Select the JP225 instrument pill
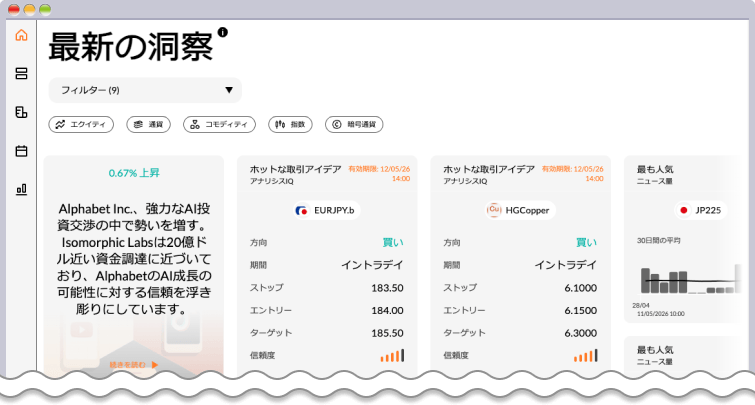 point(701,210)
